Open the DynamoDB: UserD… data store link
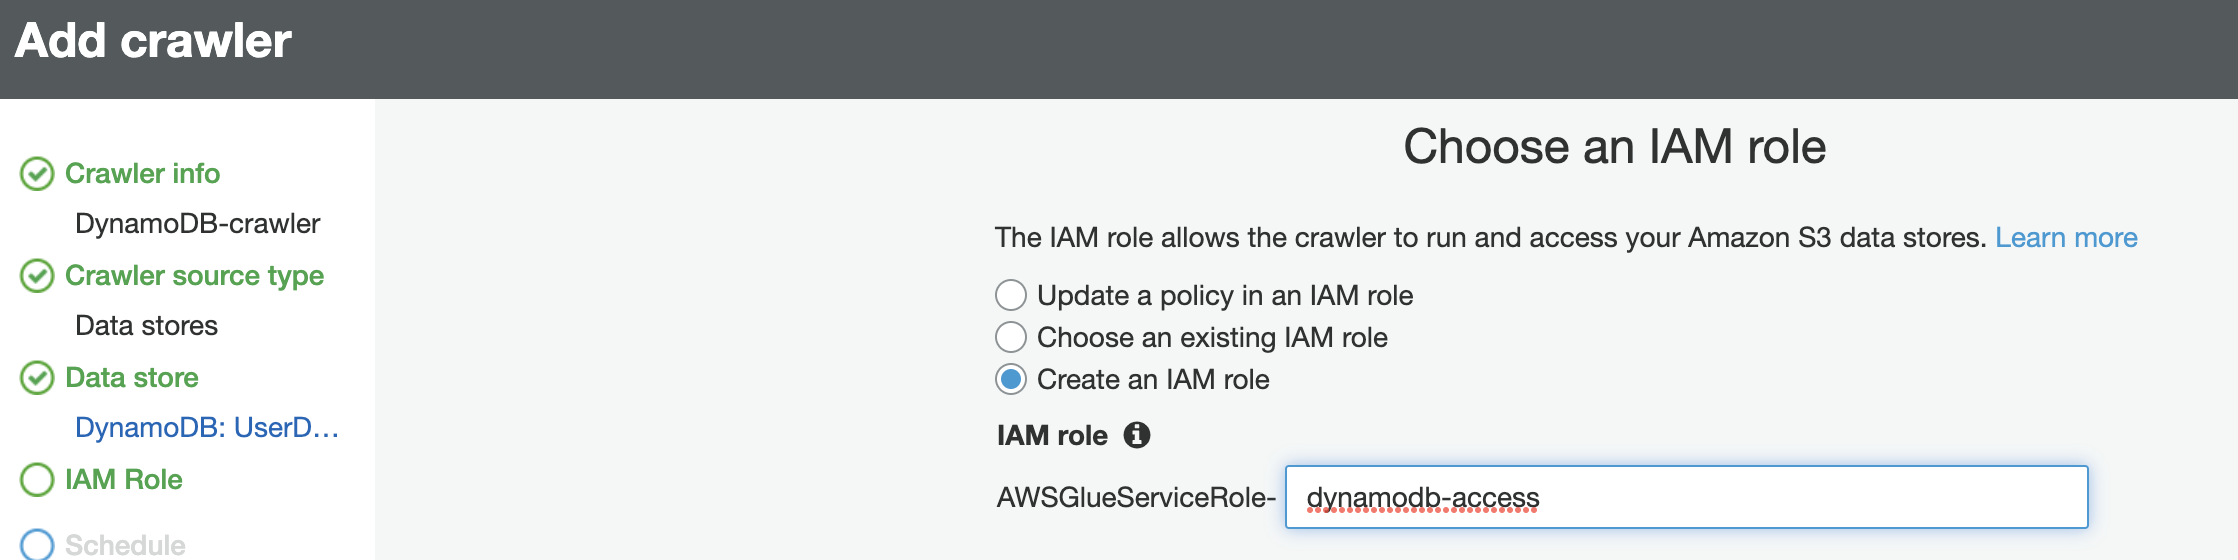Viewport: 2238px width, 560px height. (x=207, y=428)
